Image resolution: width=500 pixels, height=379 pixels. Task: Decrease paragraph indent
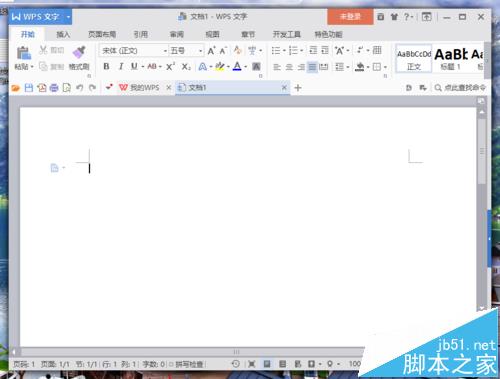point(313,50)
